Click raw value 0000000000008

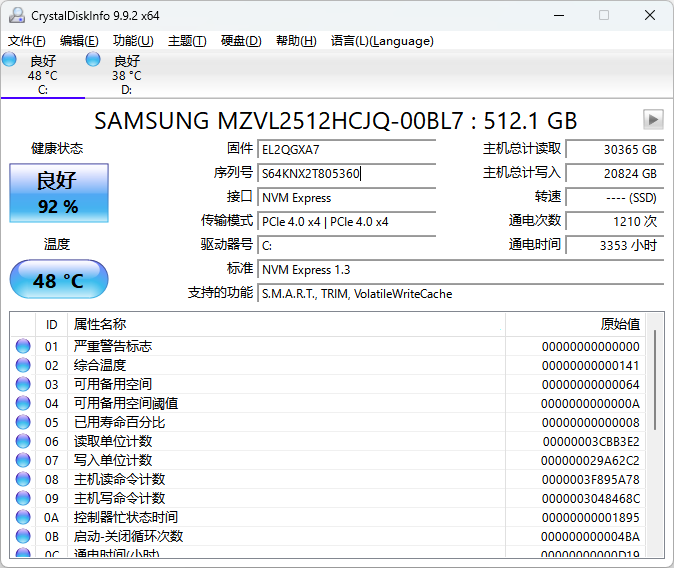click(591, 423)
